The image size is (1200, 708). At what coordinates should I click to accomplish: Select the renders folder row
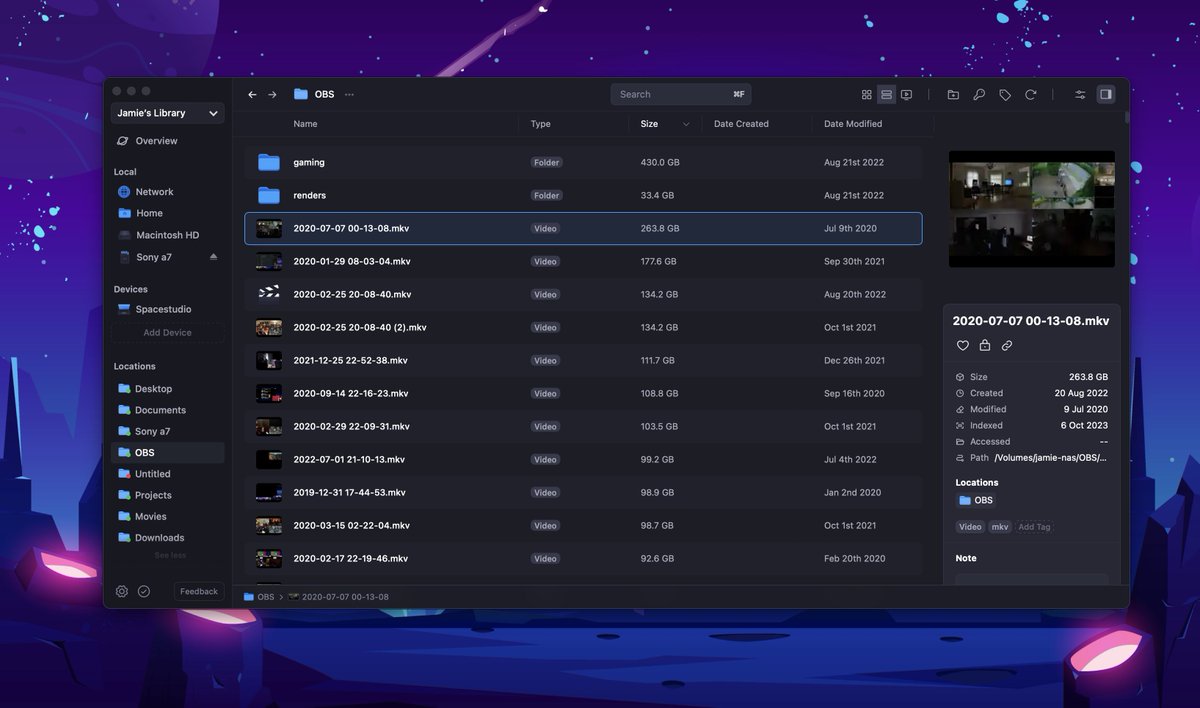click(583, 195)
